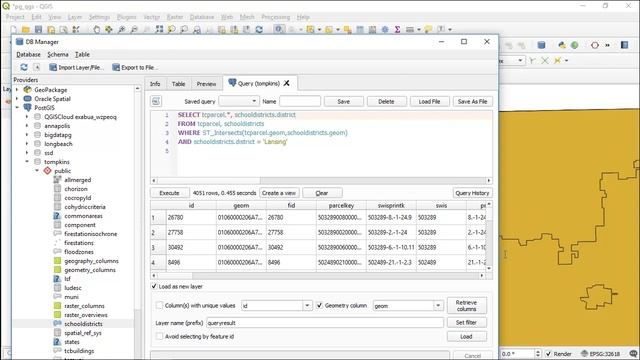This screenshot has width=640, height=360.
Task: Collapse the PostGIS provider node
Action: point(17,108)
